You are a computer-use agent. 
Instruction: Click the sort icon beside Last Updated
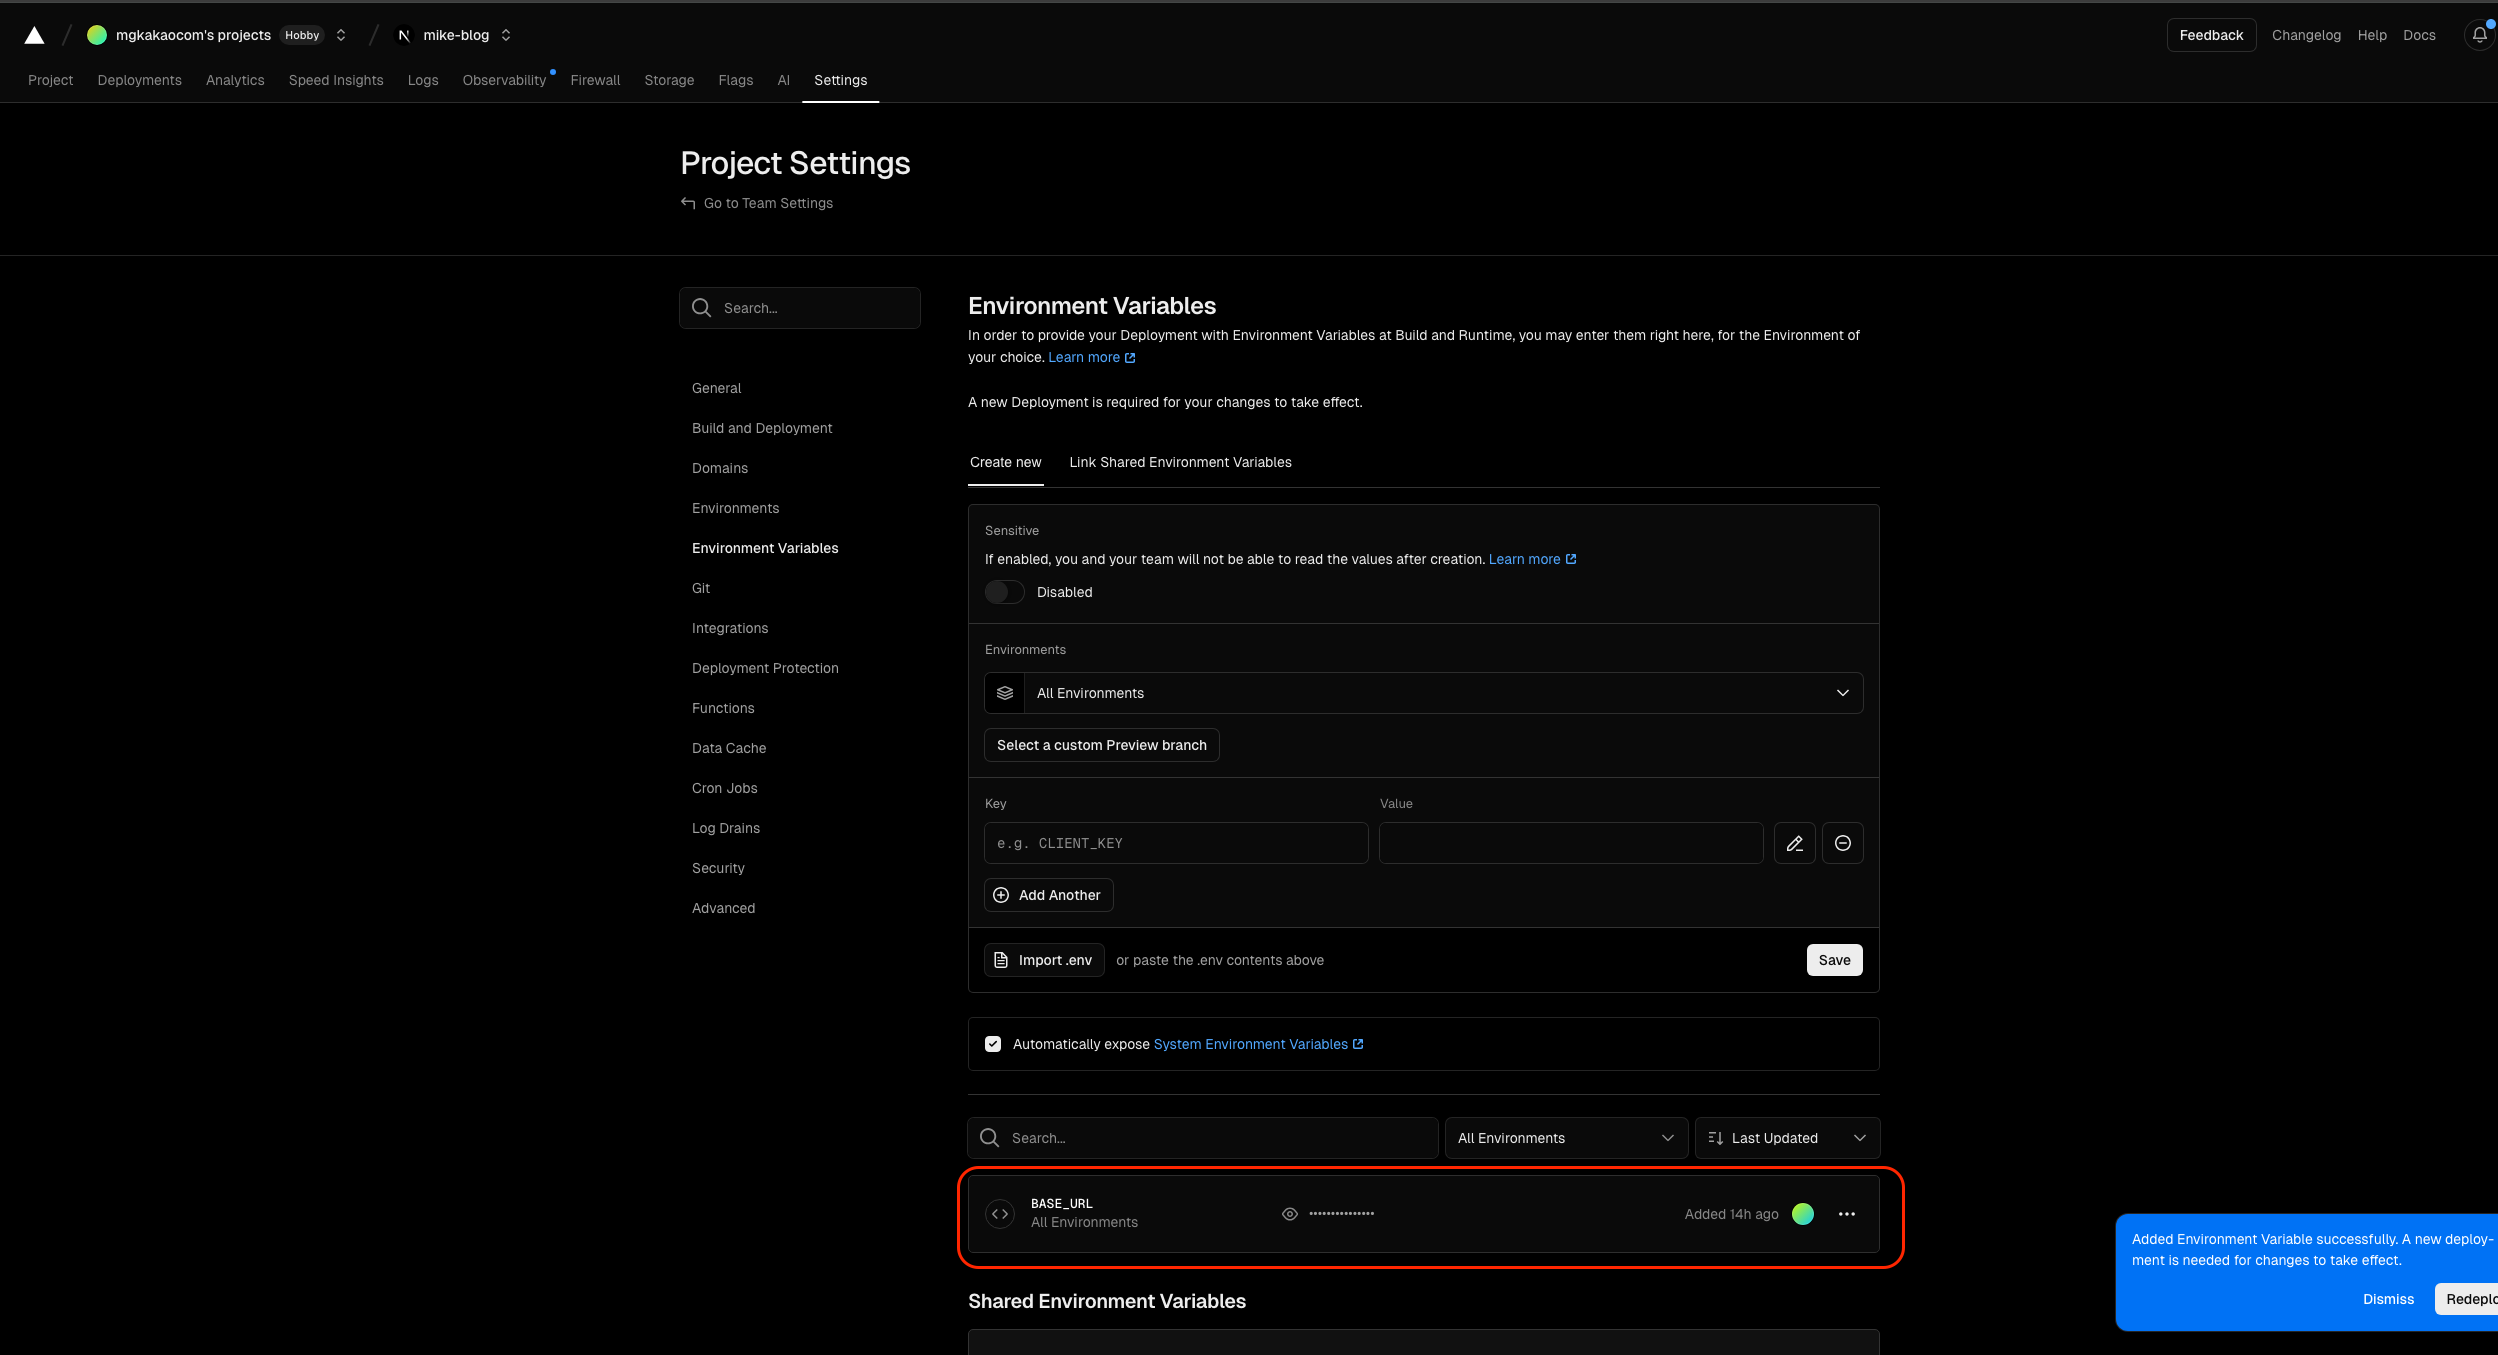click(1716, 1138)
